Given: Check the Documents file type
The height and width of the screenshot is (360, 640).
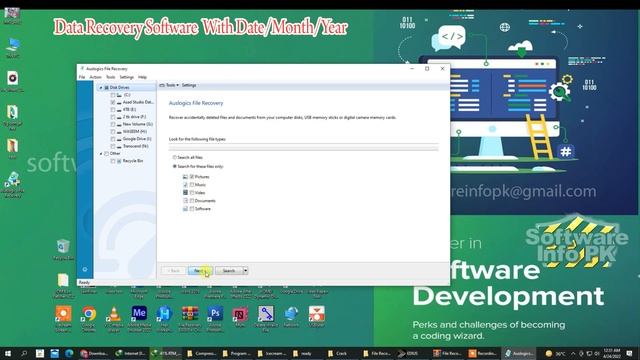Looking at the screenshot, I should click(192, 201).
